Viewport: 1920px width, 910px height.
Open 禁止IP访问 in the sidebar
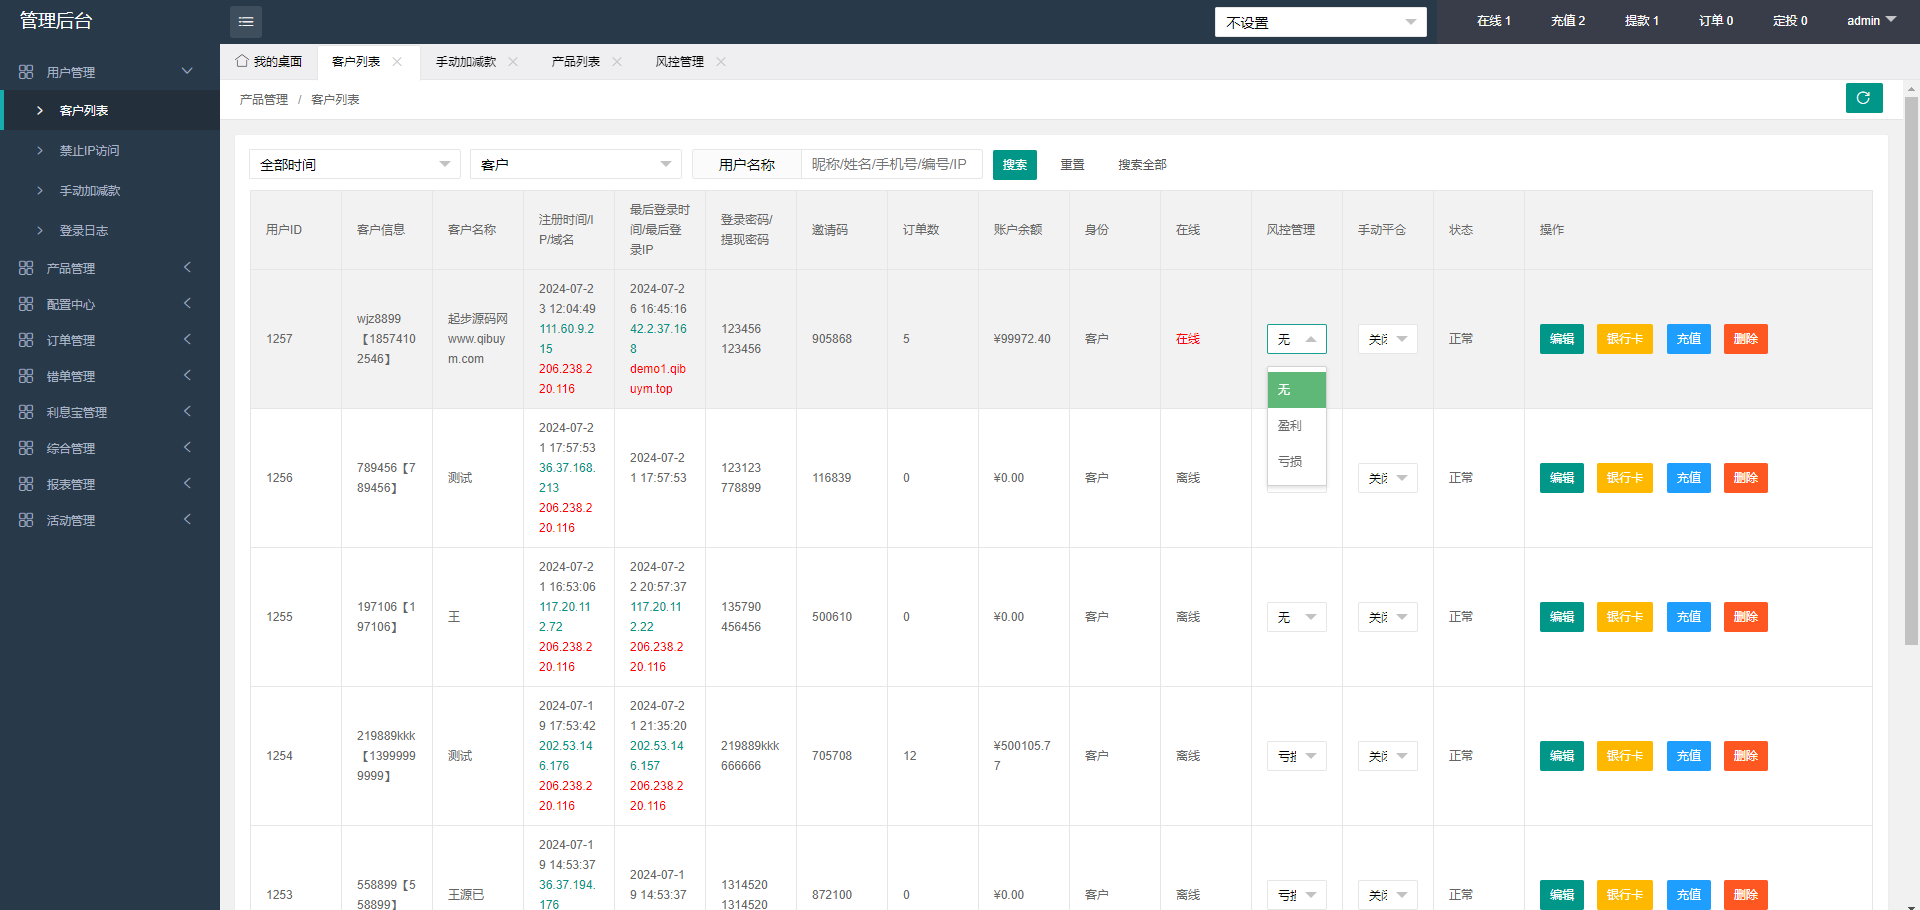click(89, 151)
